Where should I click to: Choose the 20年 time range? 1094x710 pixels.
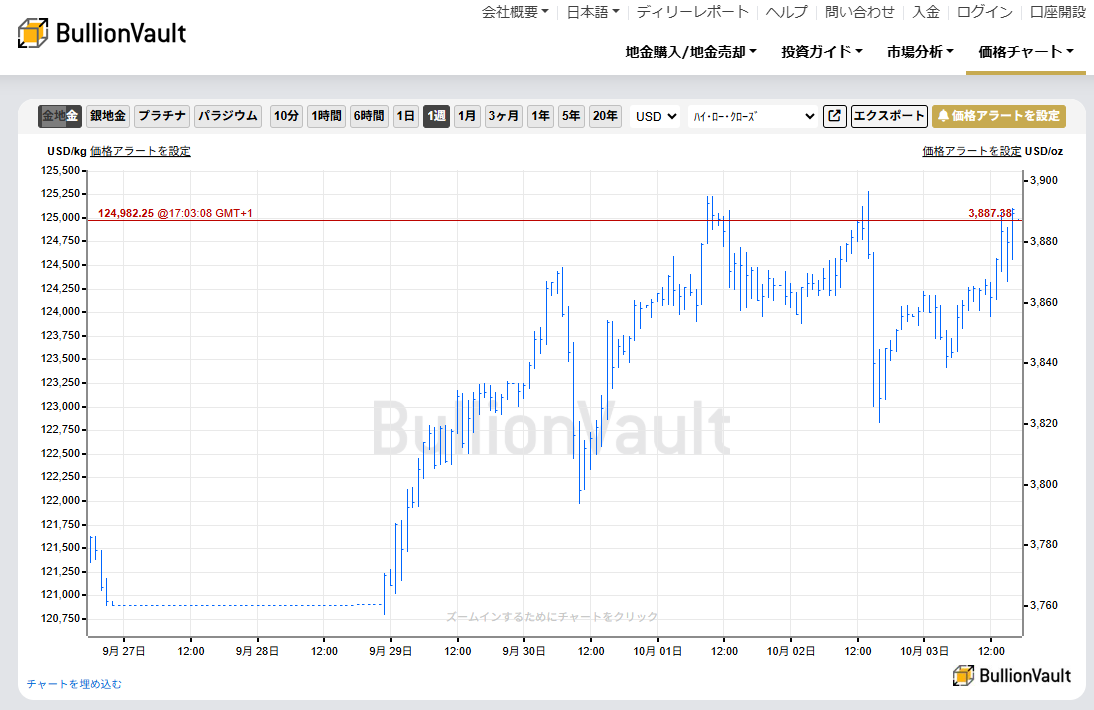pyautogui.click(x=604, y=116)
